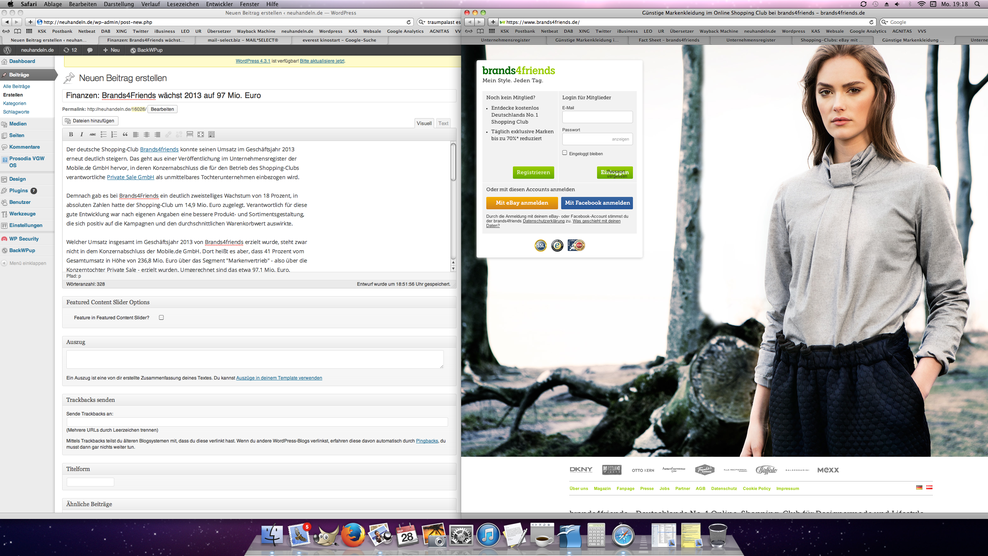Insert a blockquote in the editor
This screenshot has height=556, width=988.
coord(125,134)
